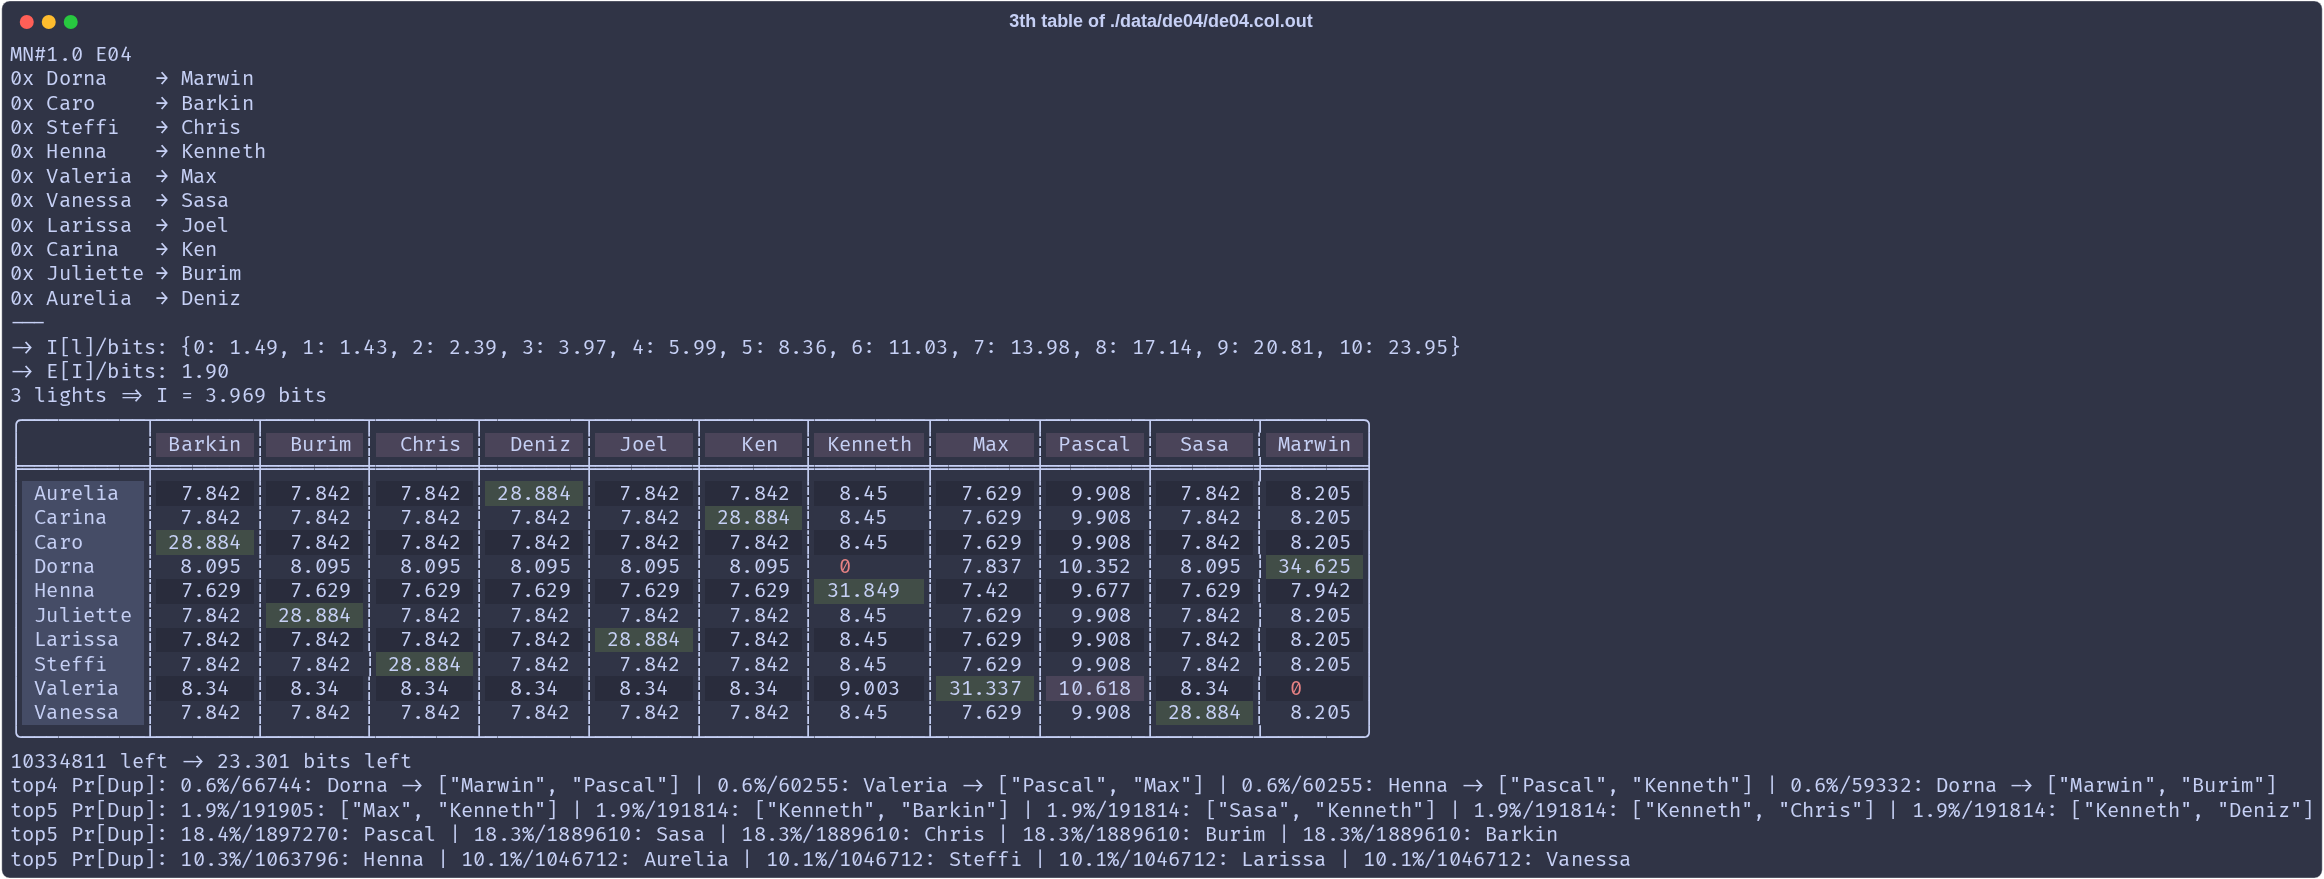Select the 'Aurelia' row label in table
The image size is (2324, 879).
click(76, 493)
